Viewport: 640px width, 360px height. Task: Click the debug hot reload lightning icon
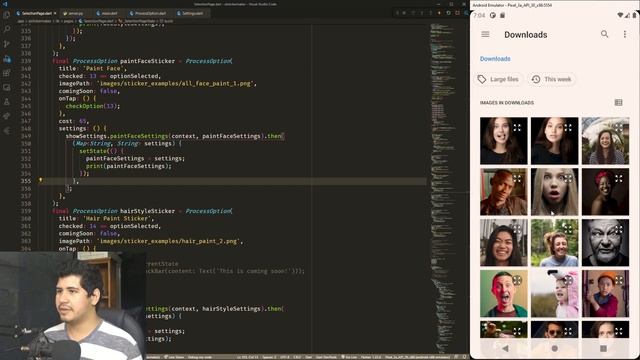click(x=439, y=13)
